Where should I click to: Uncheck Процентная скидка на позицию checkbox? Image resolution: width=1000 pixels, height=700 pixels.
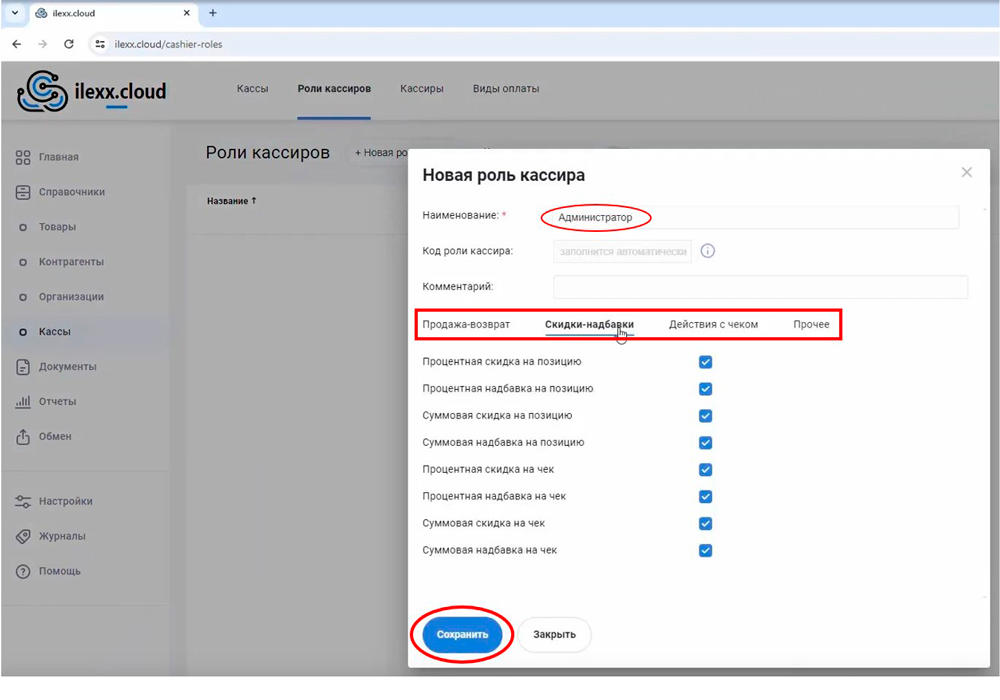tap(705, 362)
